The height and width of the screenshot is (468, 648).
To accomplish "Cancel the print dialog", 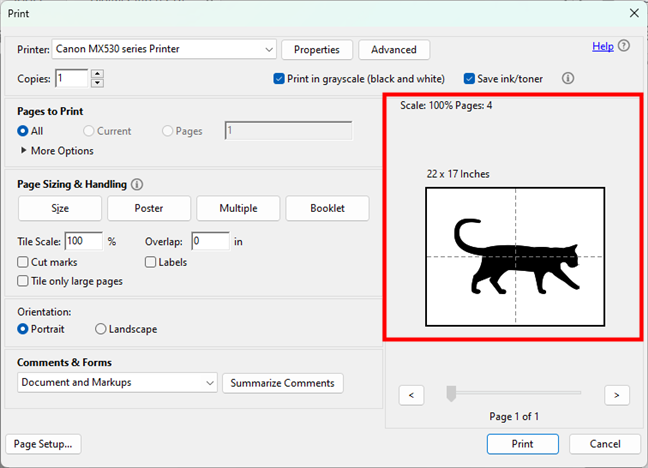I will coord(605,444).
